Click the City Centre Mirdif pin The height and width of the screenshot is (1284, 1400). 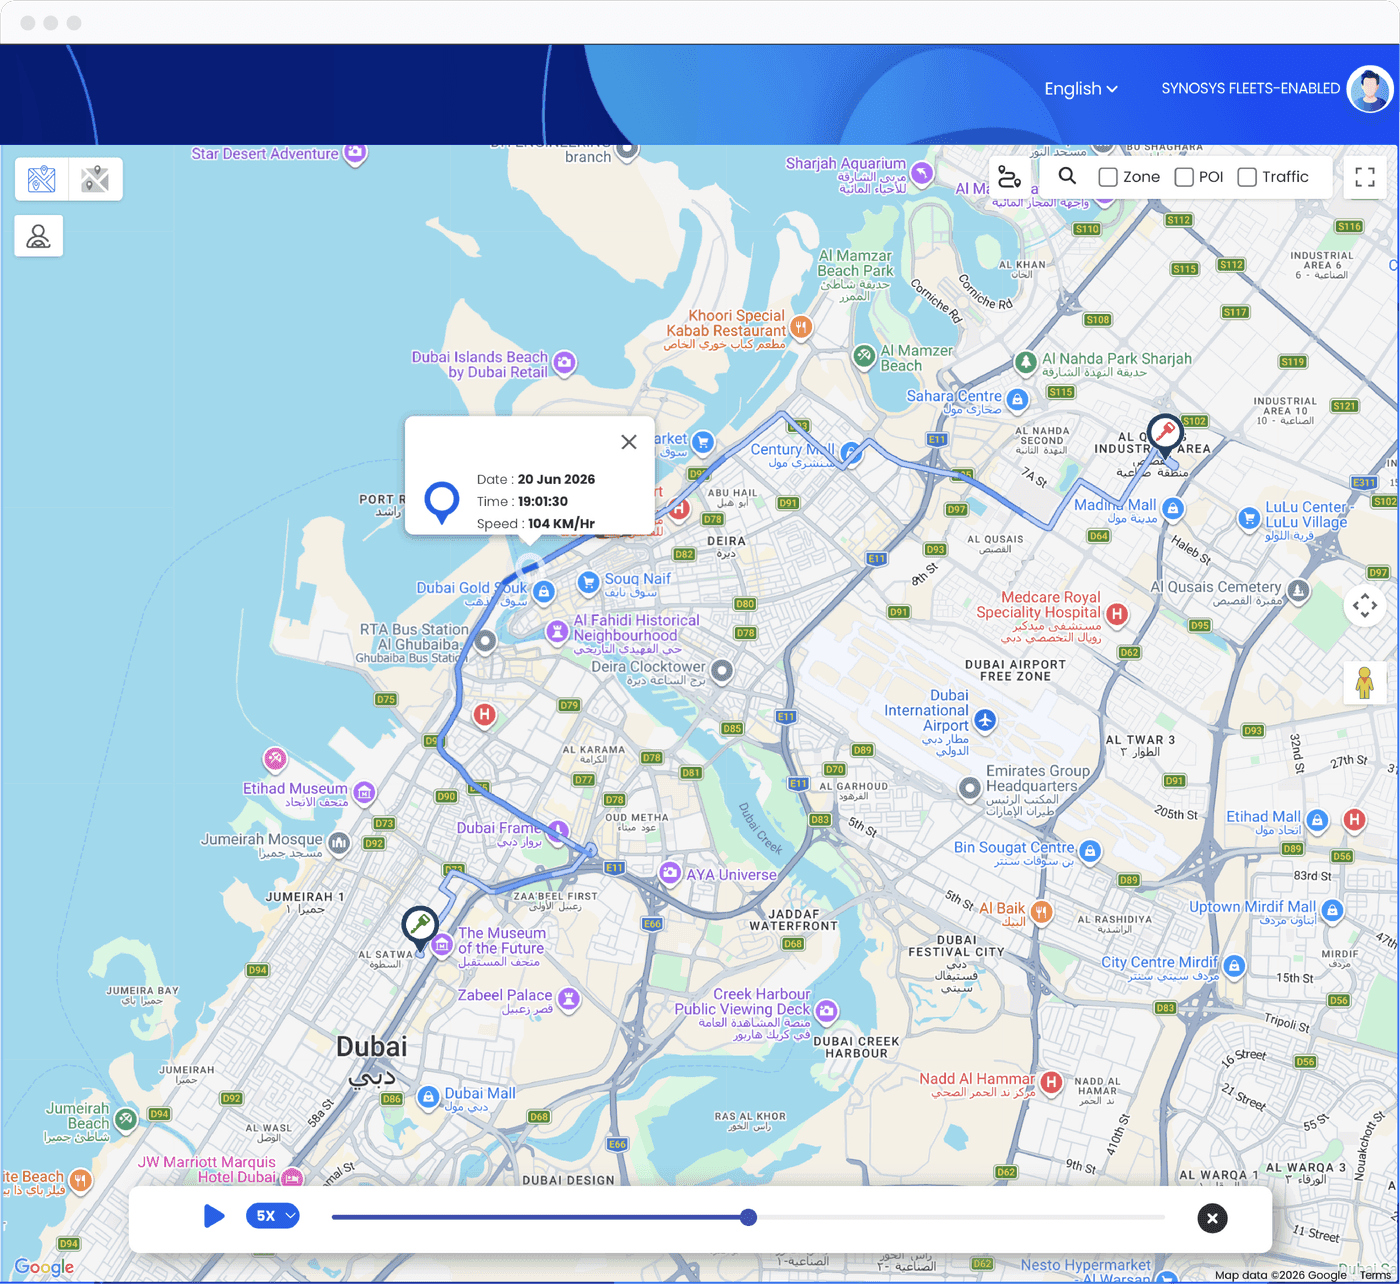1234,966
